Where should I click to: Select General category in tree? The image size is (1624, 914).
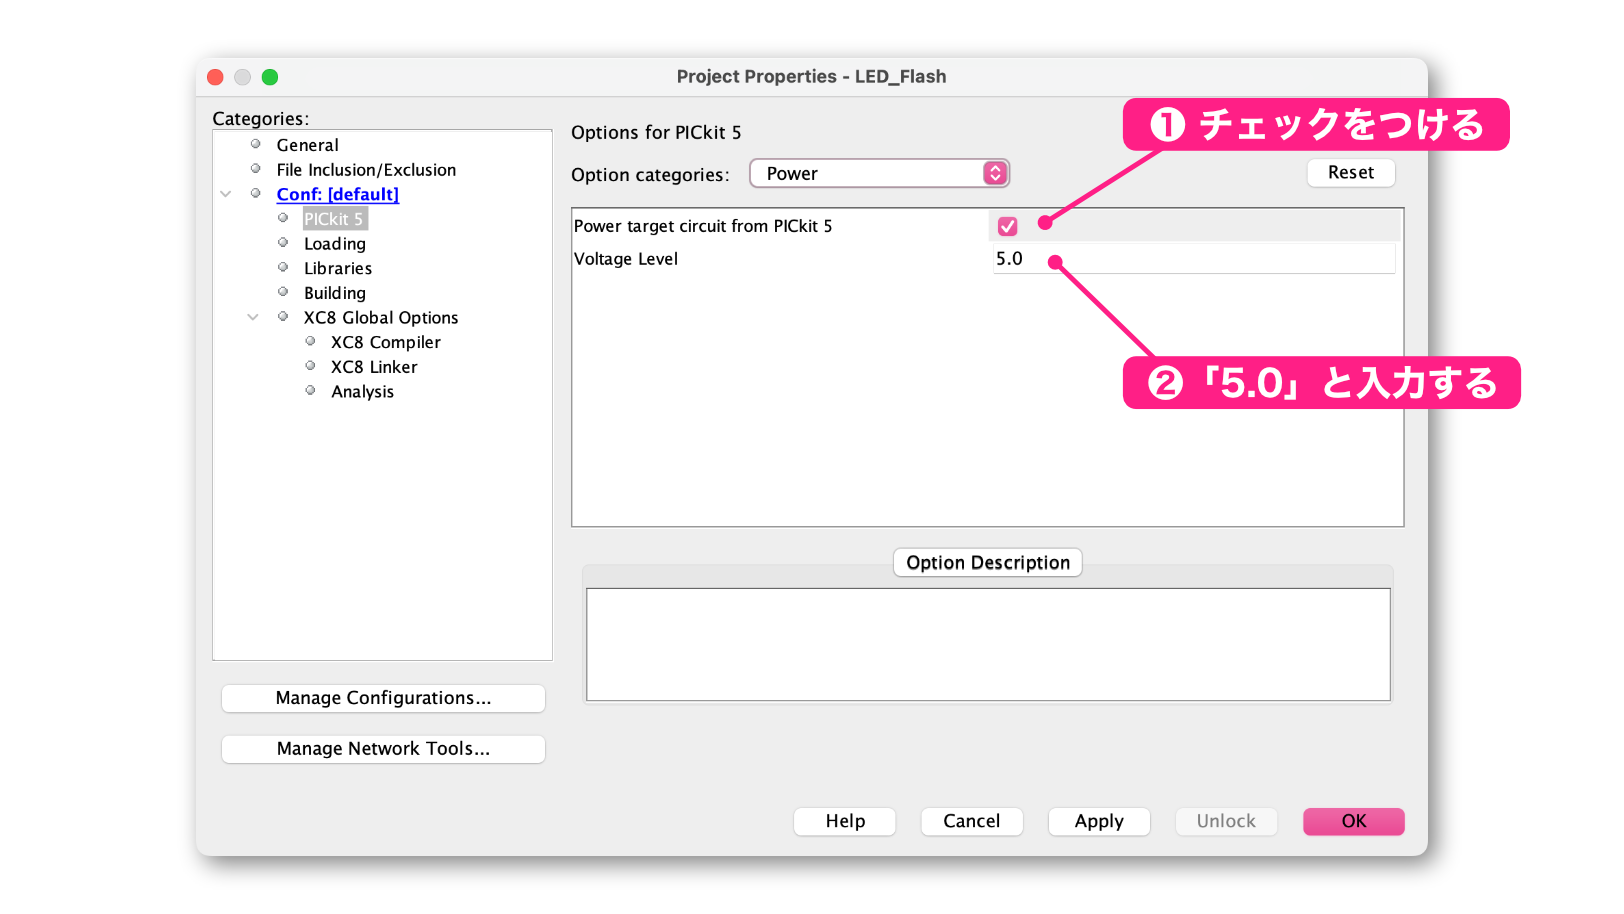pyautogui.click(x=307, y=145)
